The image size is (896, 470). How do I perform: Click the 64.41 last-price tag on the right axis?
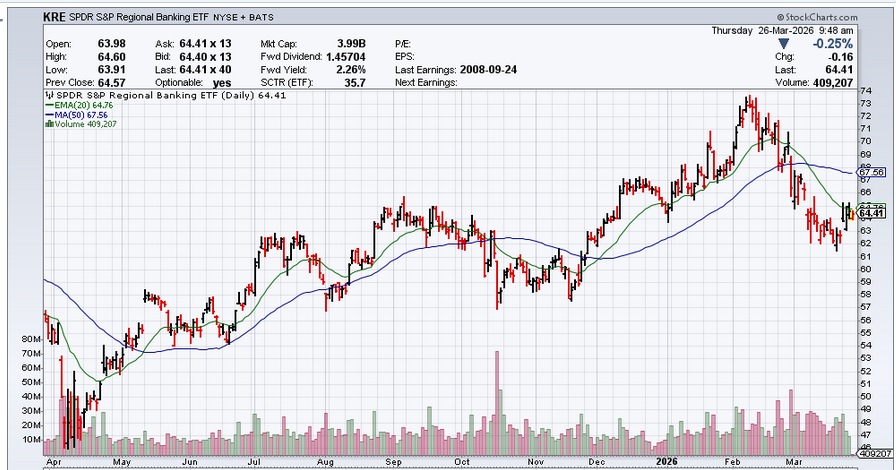coord(871,214)
